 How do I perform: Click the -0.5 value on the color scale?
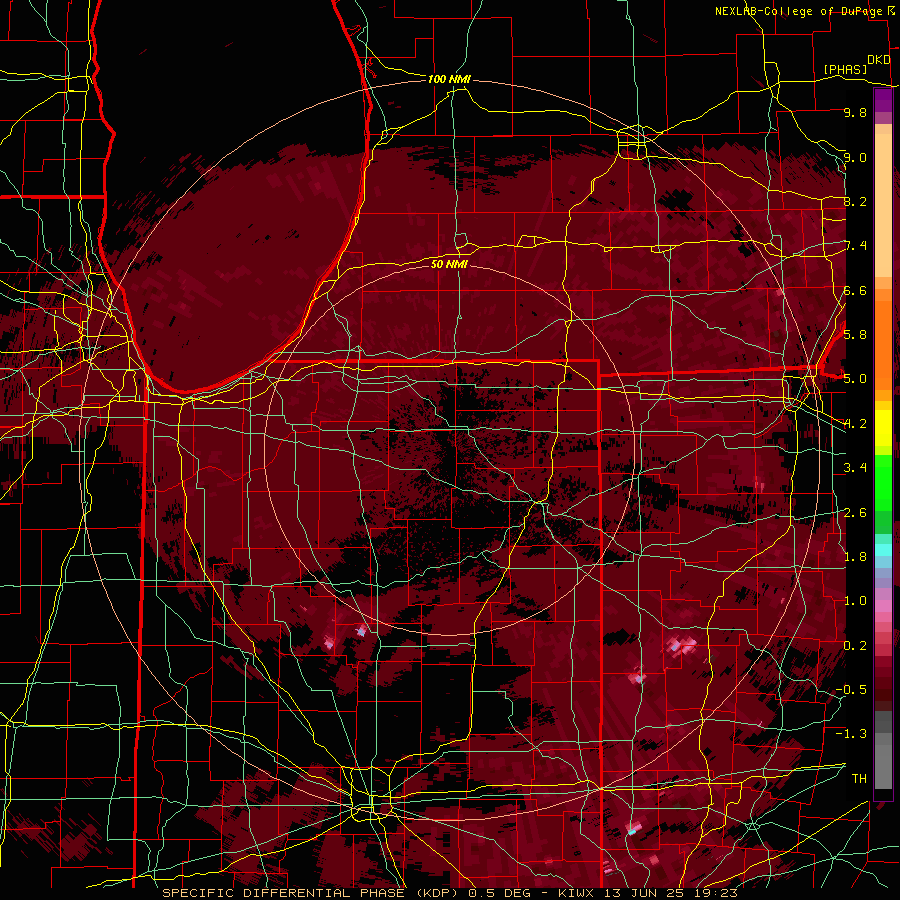click(851, 690)
